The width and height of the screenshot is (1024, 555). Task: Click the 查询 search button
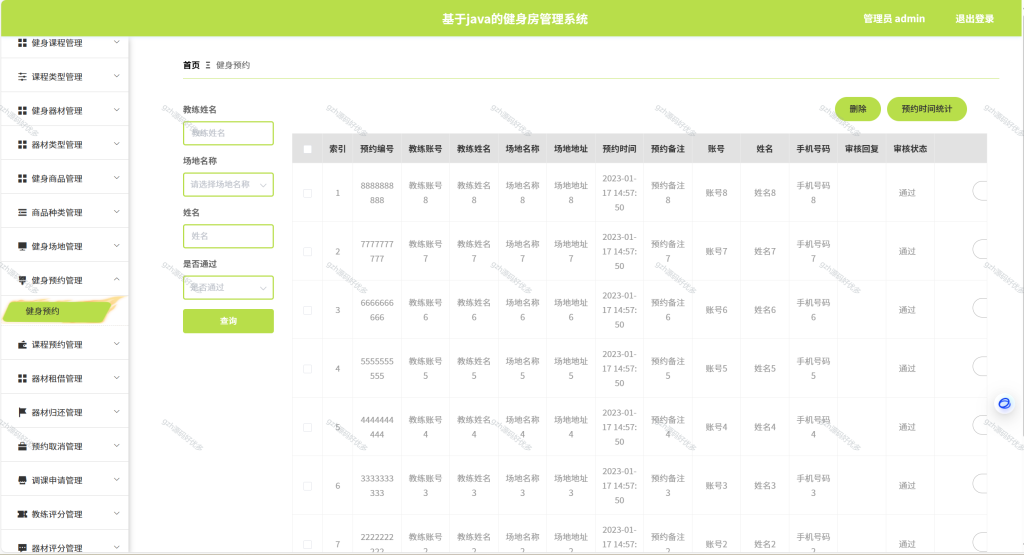(x=228, y=321)
